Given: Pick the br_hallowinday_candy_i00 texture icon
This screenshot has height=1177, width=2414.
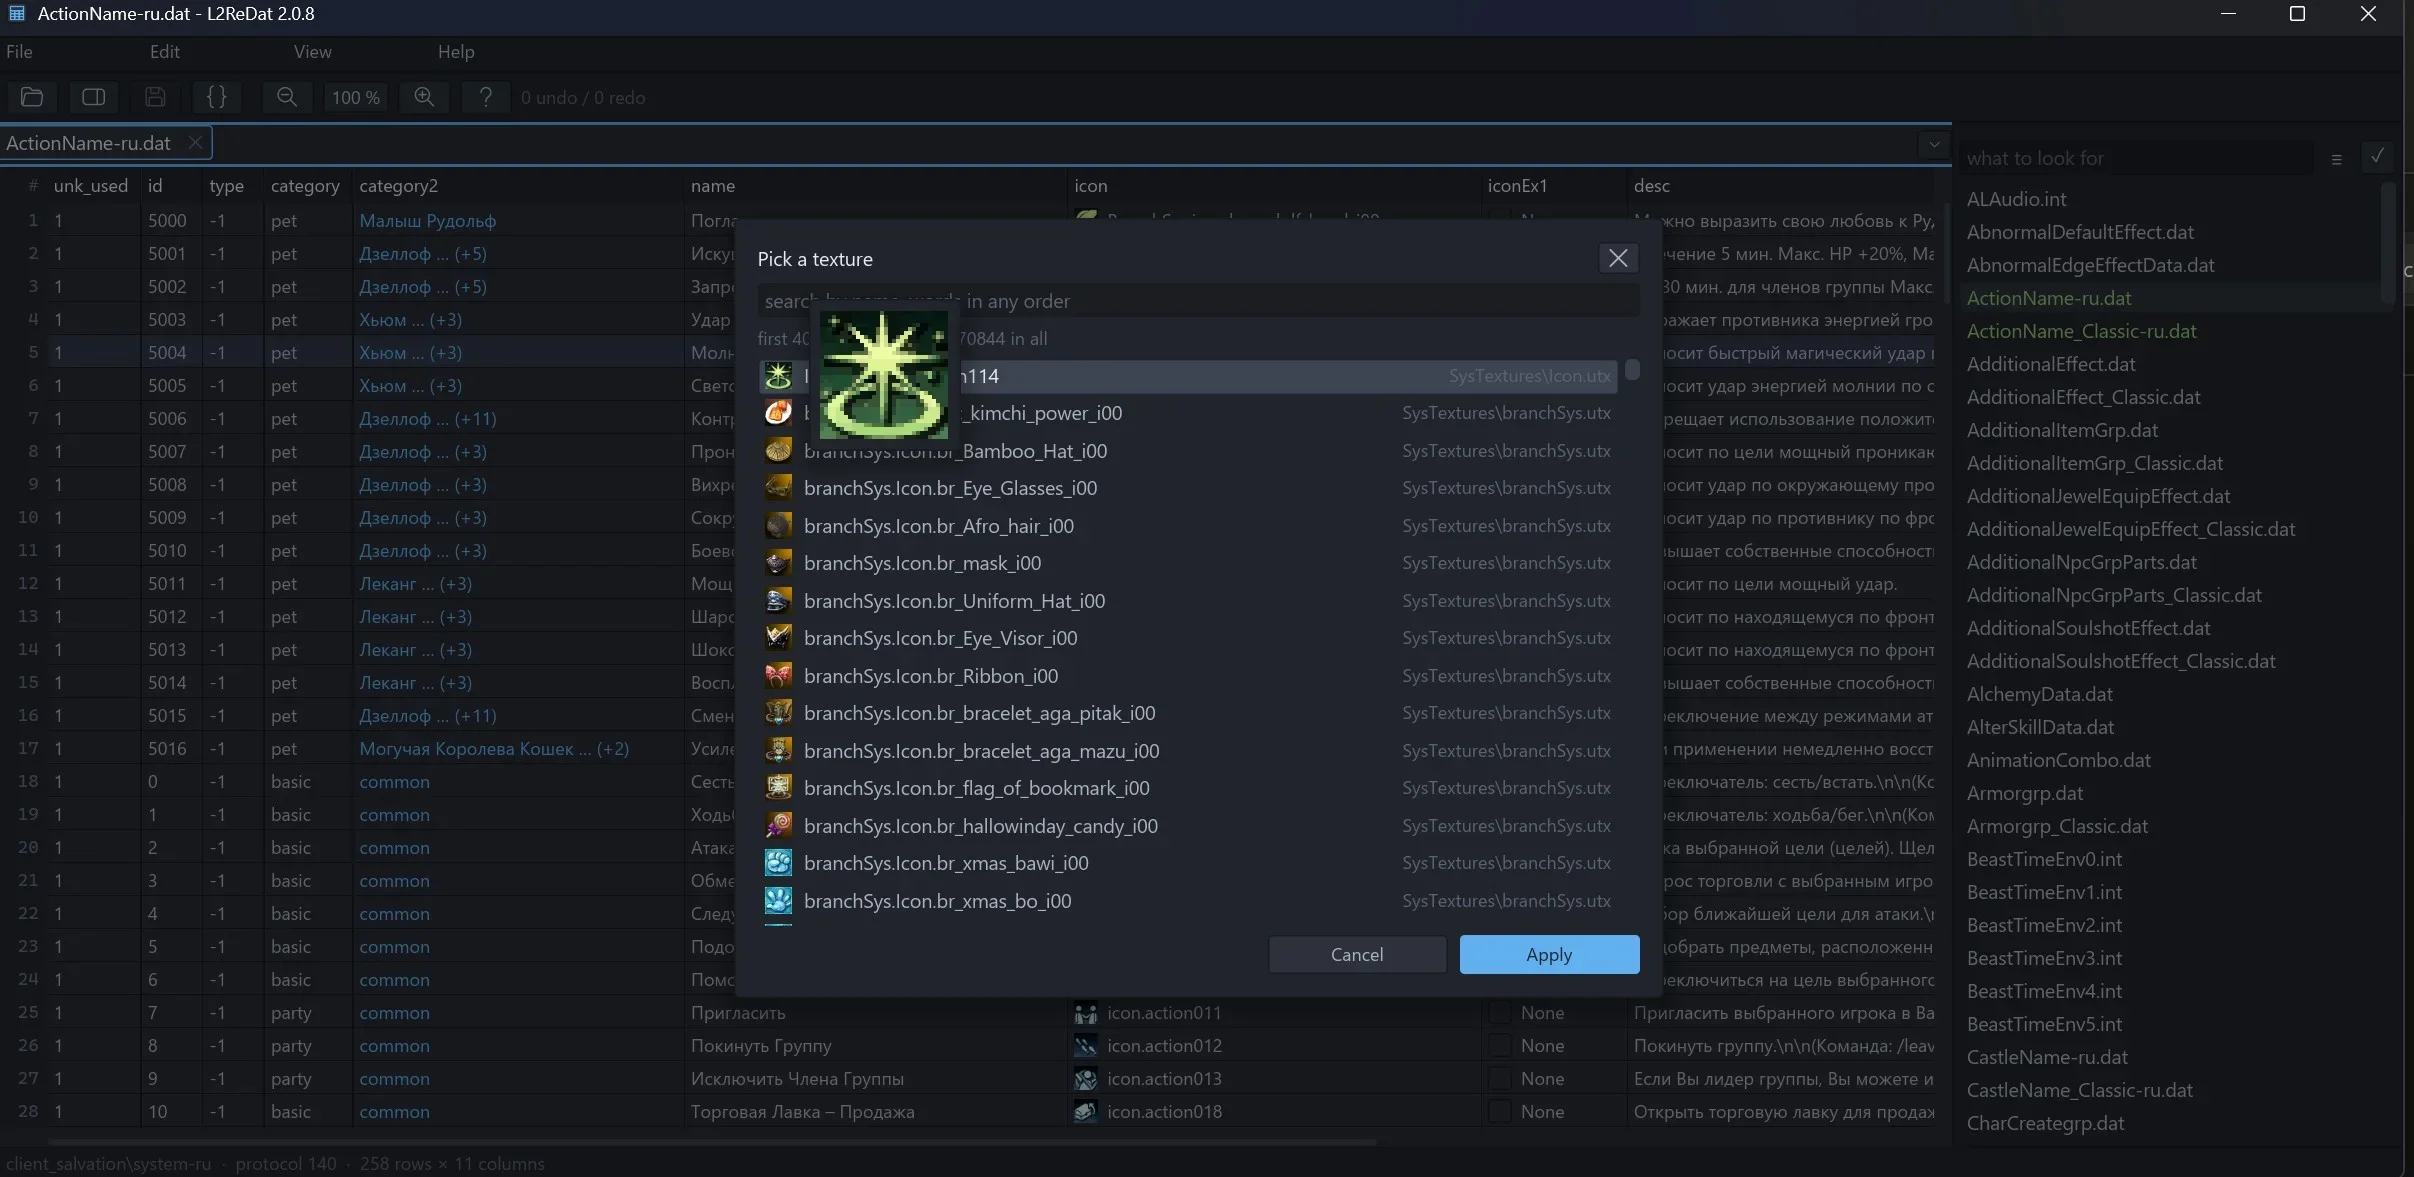Looking at the screenshot, I should pos(779,825).
